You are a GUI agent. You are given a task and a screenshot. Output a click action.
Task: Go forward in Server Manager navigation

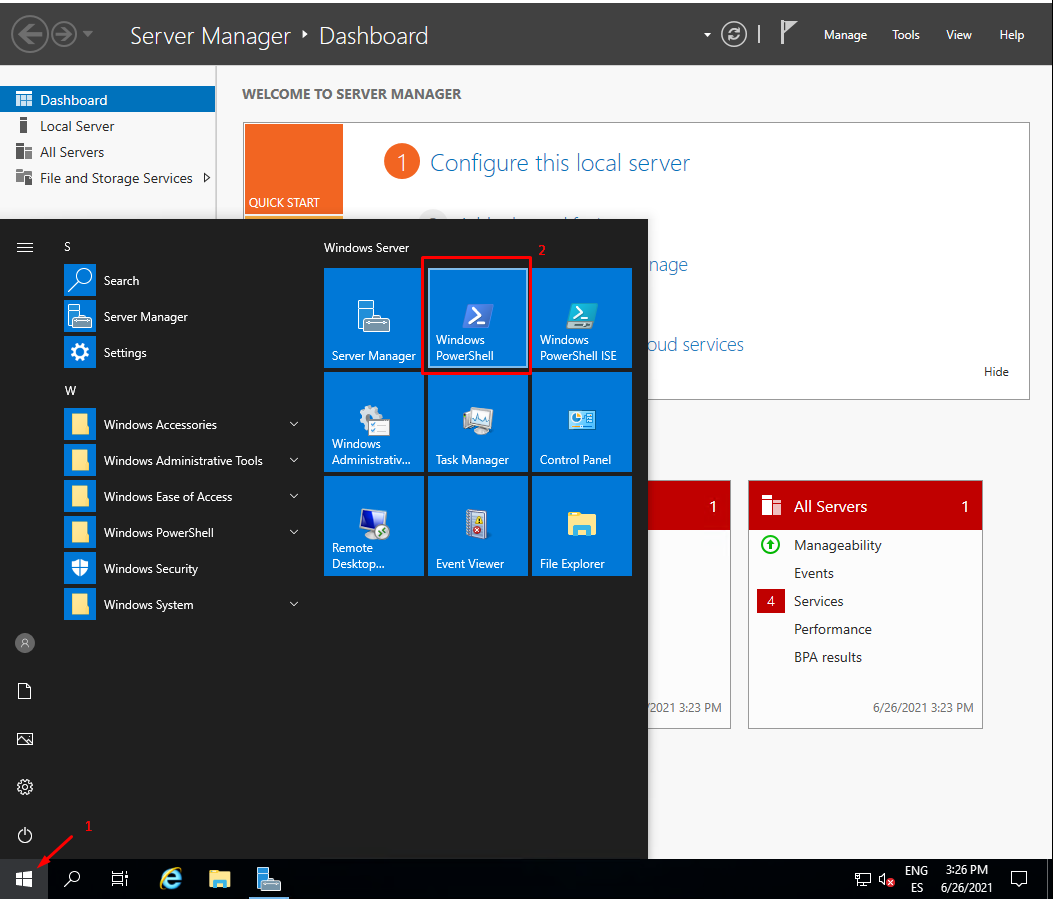(64, 34)
